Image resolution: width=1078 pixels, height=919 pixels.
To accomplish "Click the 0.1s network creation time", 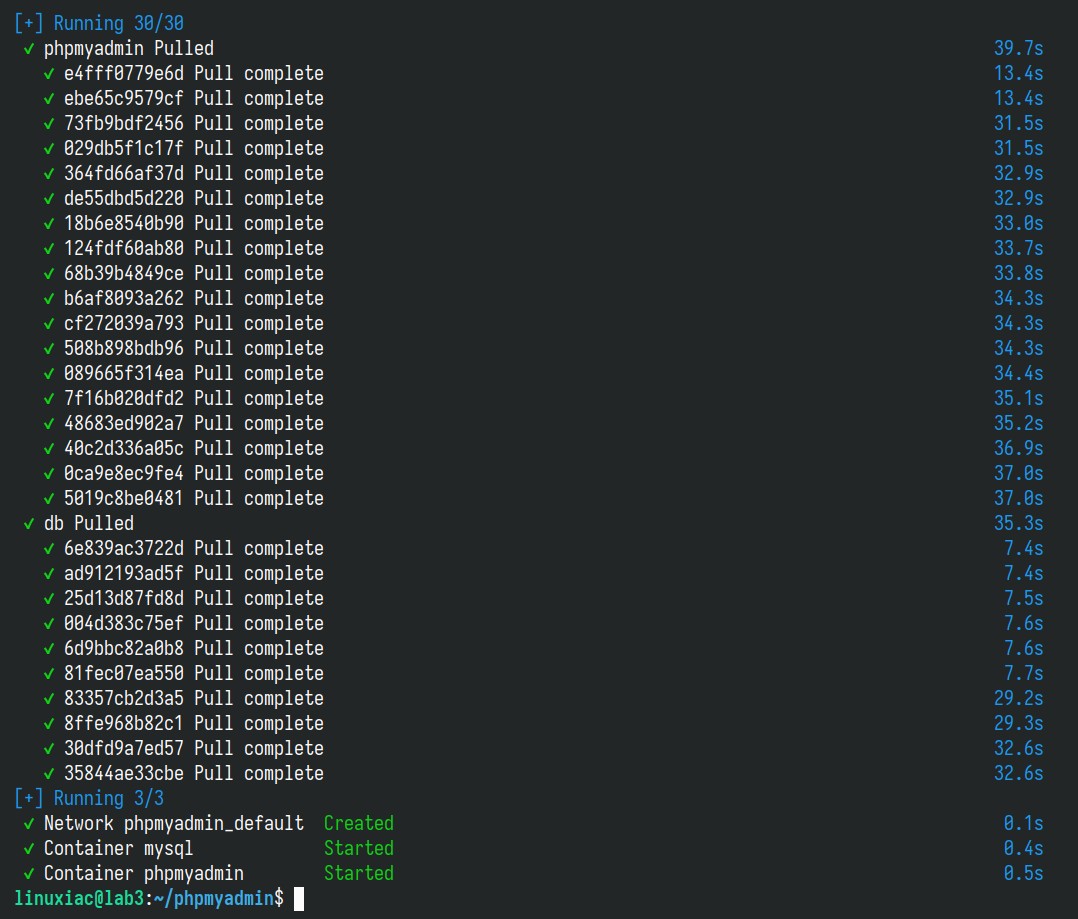I will [1023, 823].
